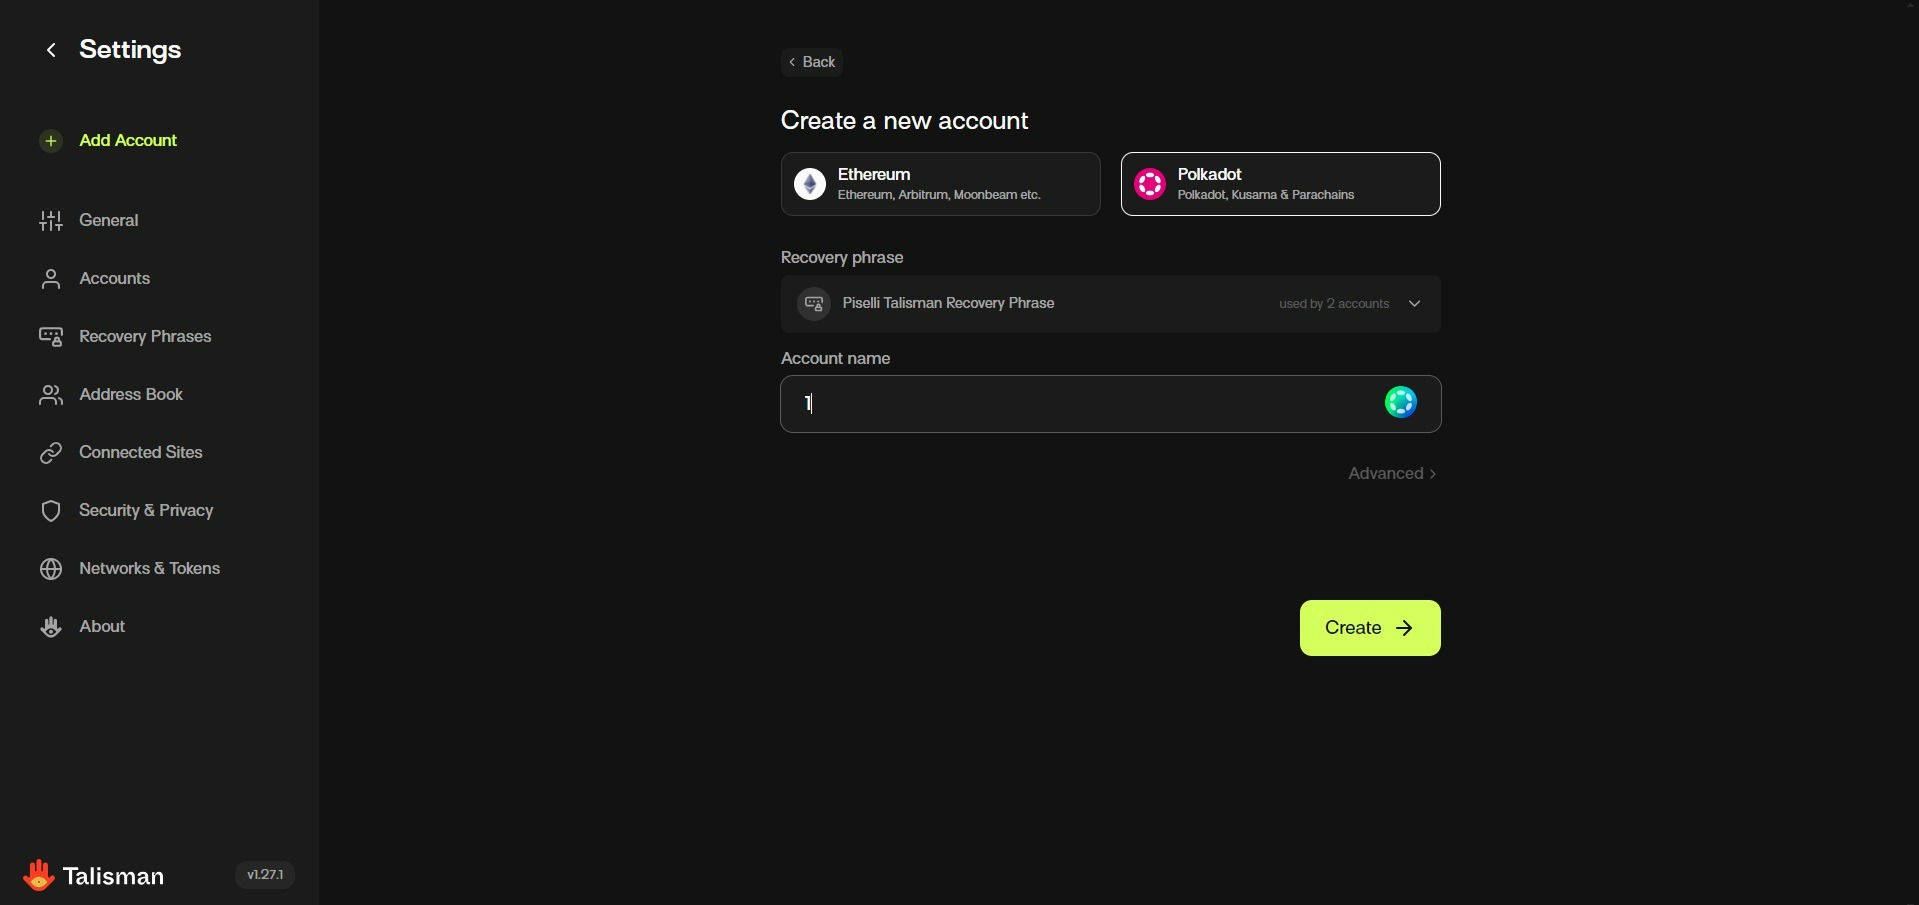Viewport: 1919px width, 905px height.
Task: Click the Ethereum diamond logo icon
Action: pos(810,184)
